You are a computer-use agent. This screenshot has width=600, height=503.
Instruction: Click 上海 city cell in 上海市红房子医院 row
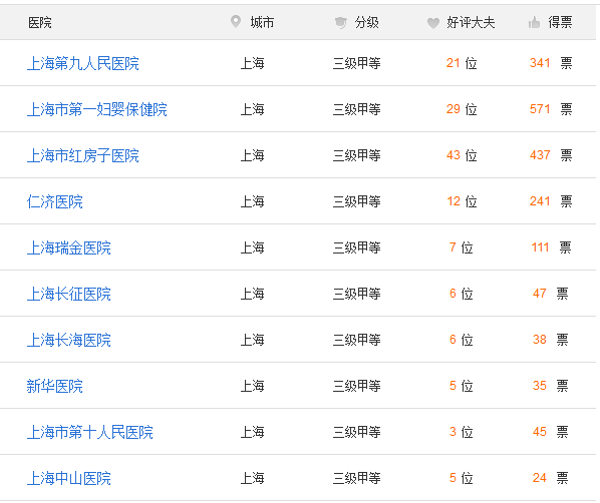pyautogui.click(x=253, y=155)
